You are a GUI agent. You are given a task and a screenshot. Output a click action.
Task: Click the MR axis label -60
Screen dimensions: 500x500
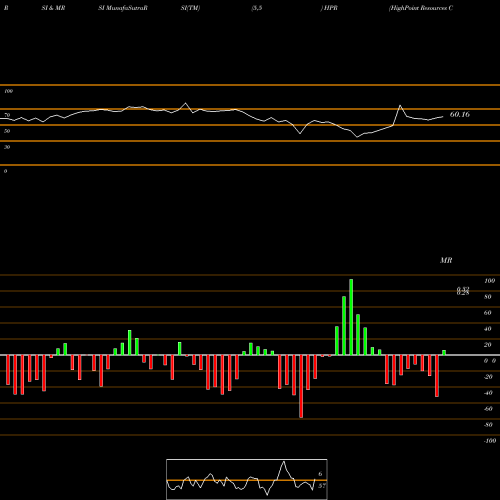pyautogui.click(x=488, y=409)
